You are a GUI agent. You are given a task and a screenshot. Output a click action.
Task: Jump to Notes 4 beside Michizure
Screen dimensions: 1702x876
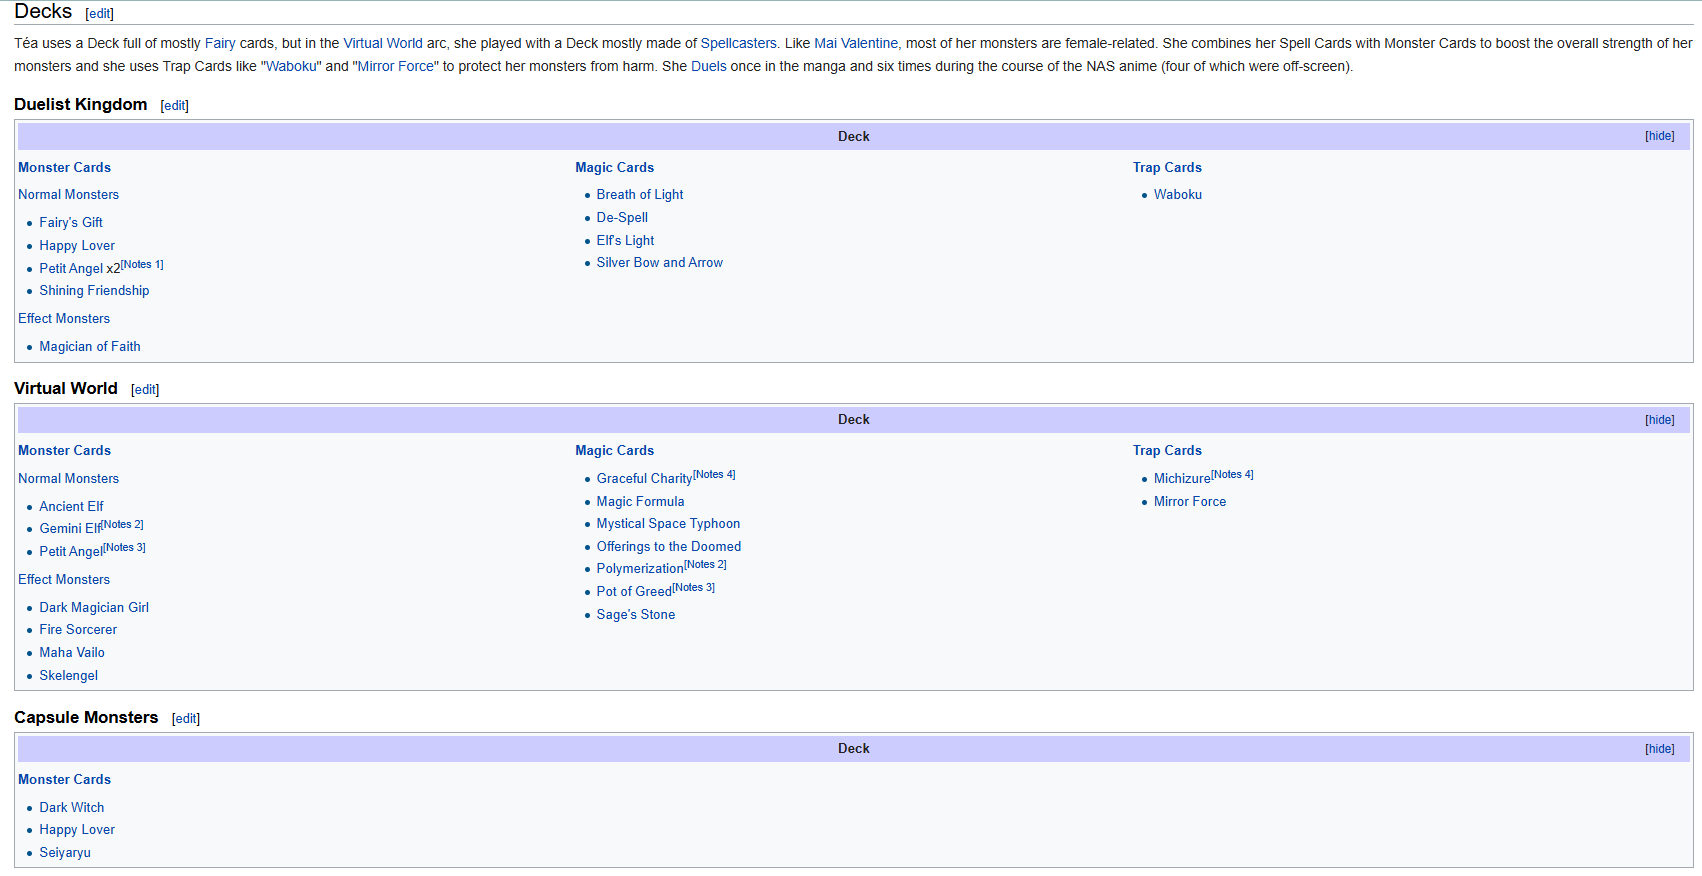pos(1232,475)
